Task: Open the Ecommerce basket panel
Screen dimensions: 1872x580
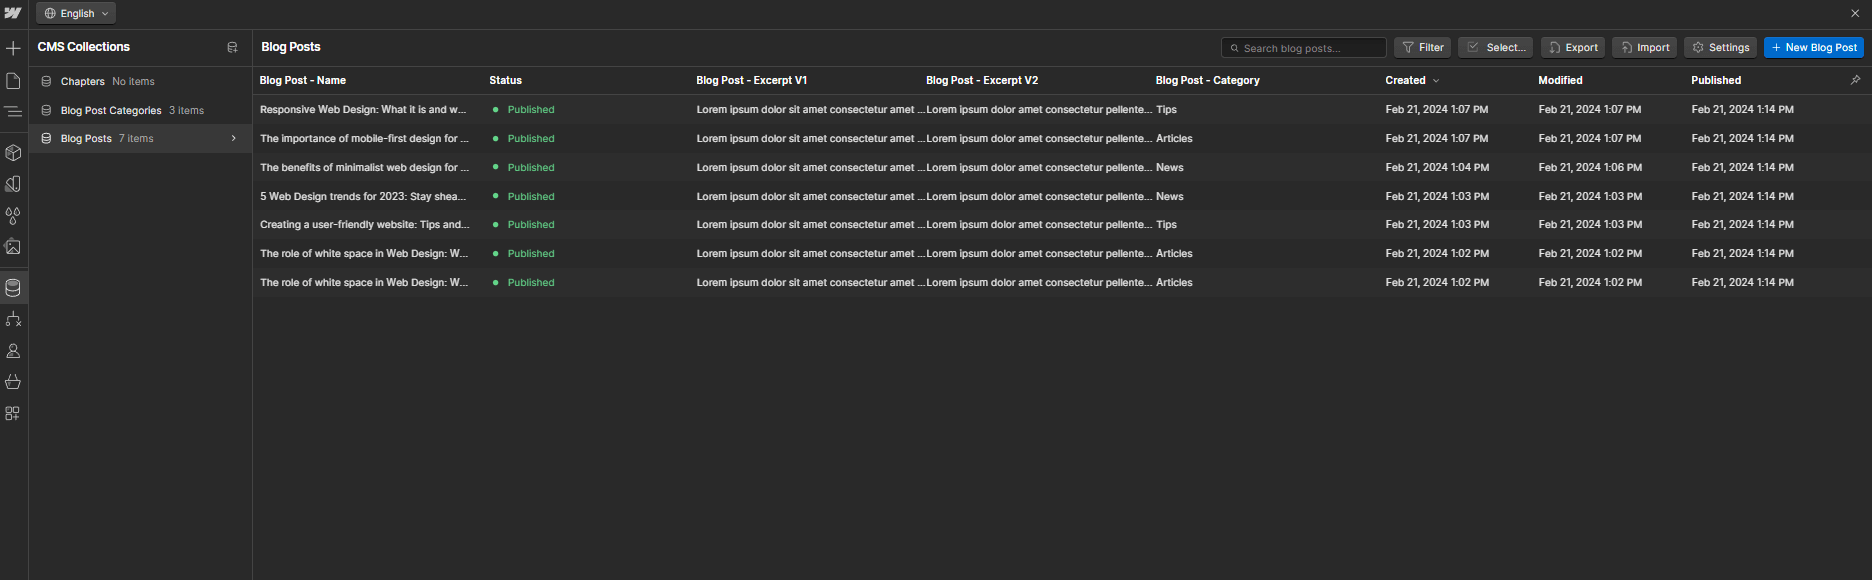Action: point(13,382)
